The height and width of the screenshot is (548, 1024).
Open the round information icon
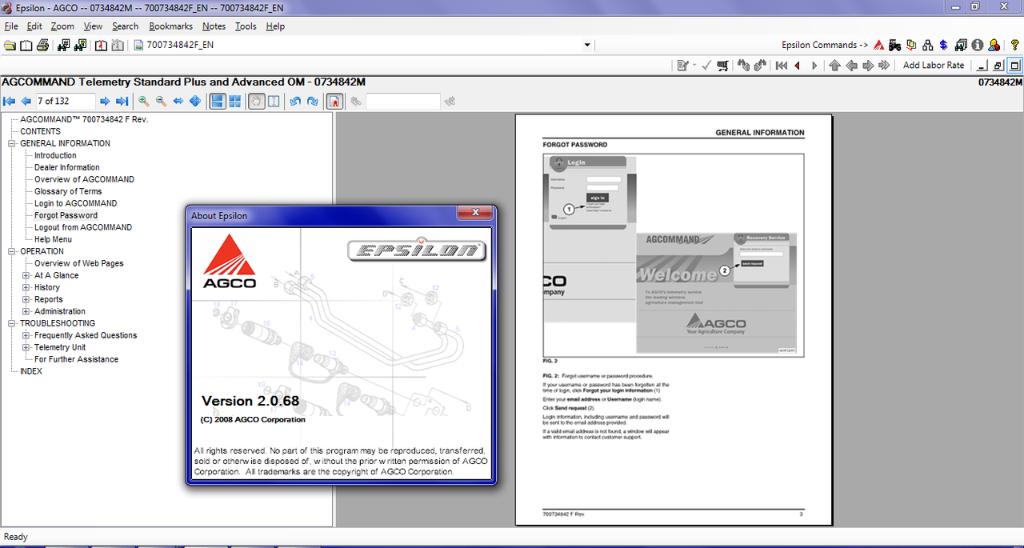(x=977, y=45)
